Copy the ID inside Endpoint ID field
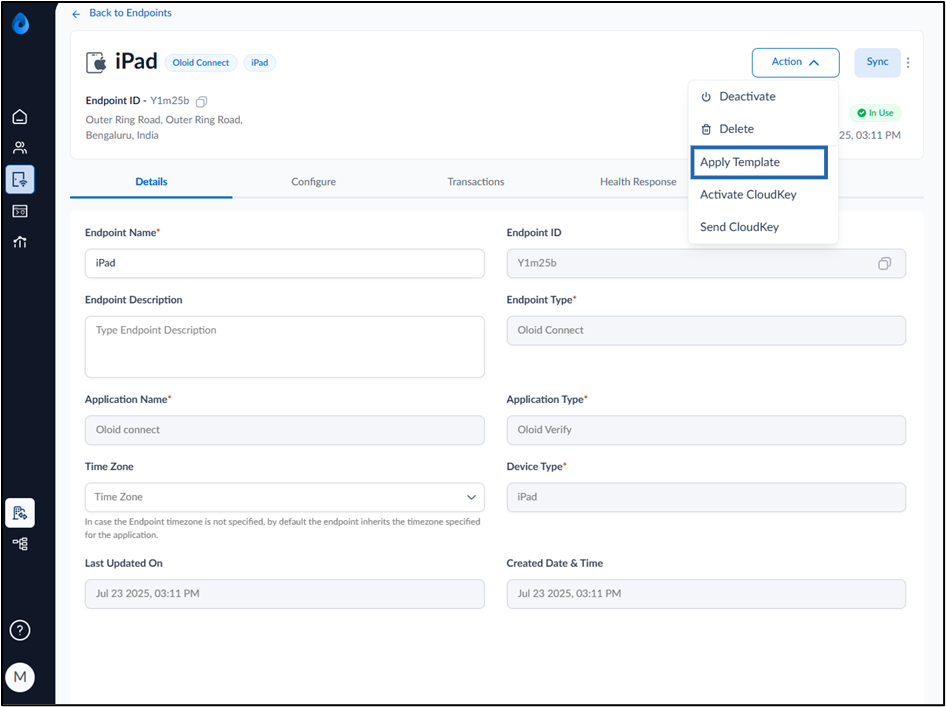Image resolution: width=946 pixels, height=707 pixels. point(884,264)
